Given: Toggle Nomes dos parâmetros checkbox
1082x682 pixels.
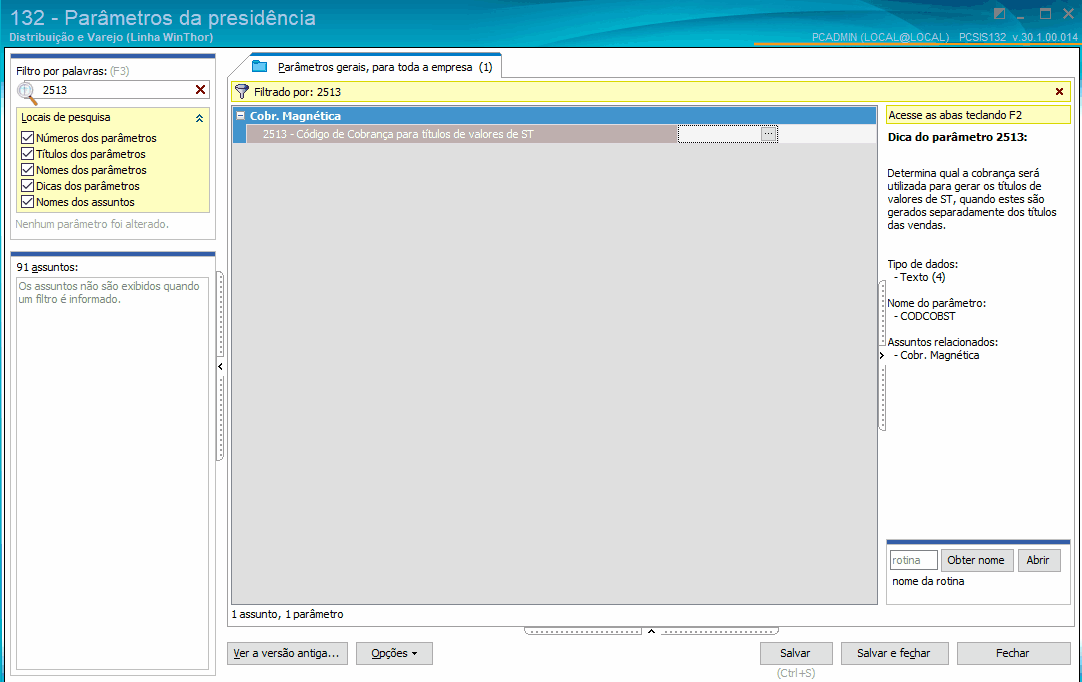Looking at the screenshot, I should [28, 169].
